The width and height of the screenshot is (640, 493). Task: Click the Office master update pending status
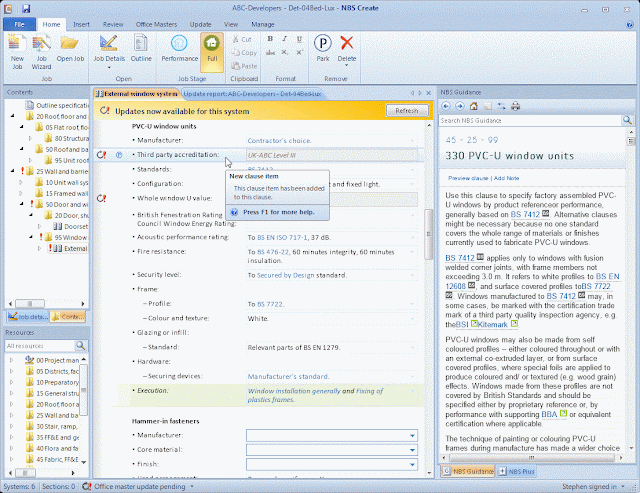pos(140,486)
